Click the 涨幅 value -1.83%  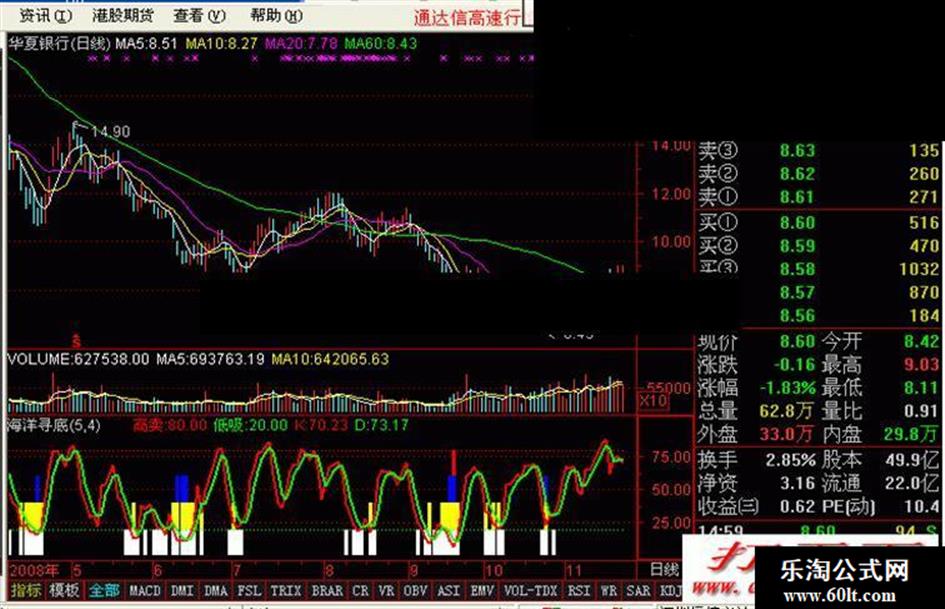[x=788, y=388]
